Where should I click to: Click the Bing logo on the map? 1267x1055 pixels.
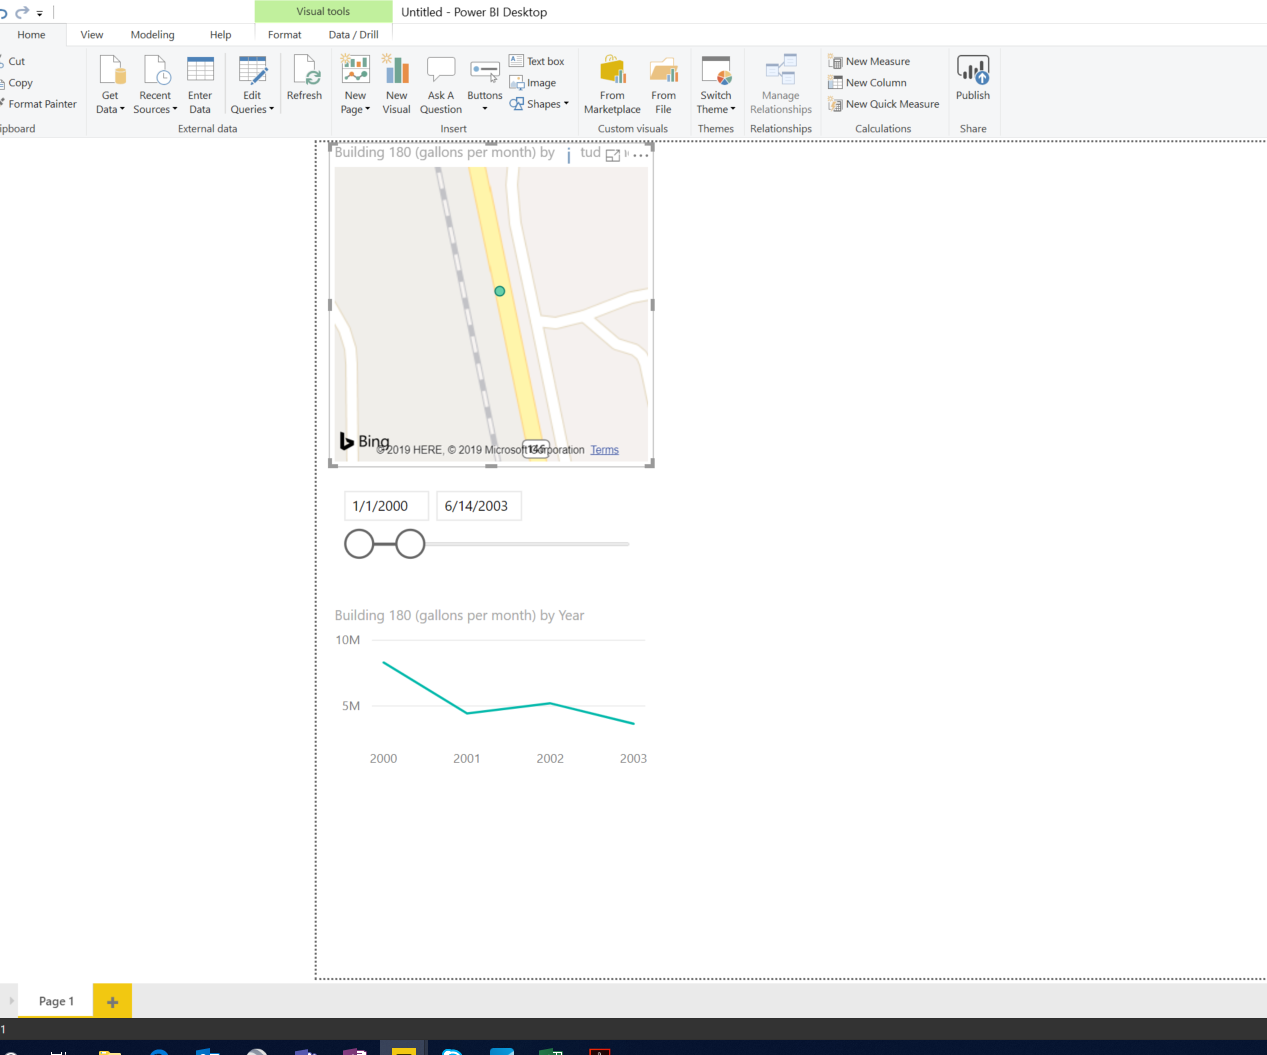[364, 441]
